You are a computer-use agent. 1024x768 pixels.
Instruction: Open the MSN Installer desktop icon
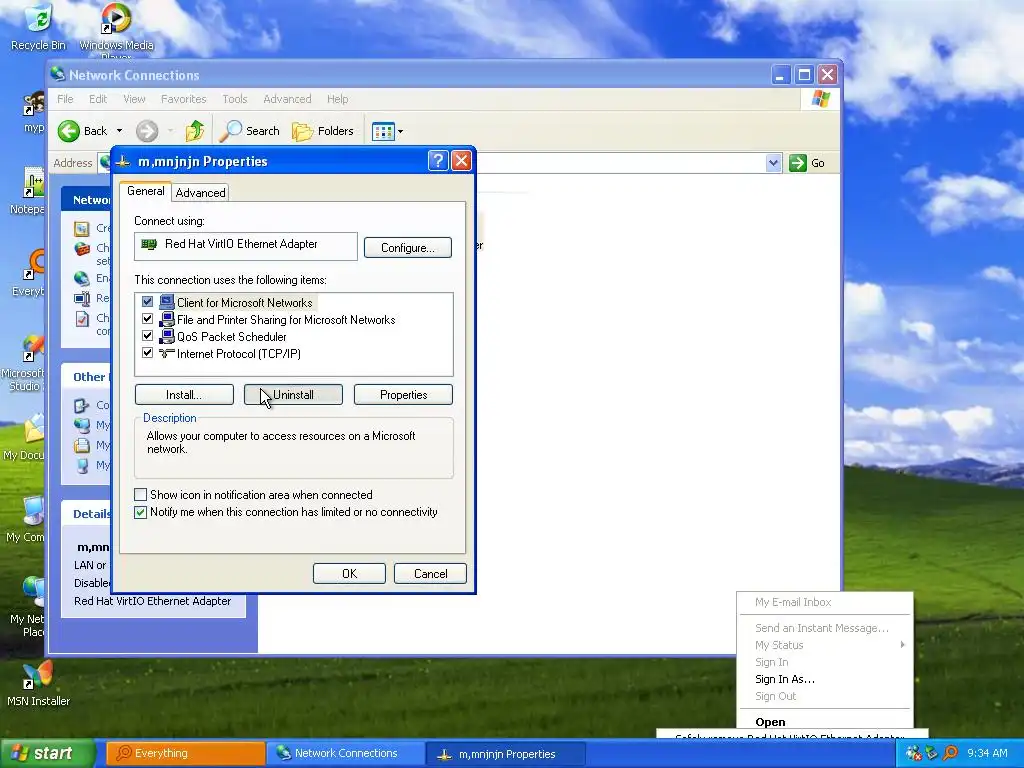(x=38, y=684)
